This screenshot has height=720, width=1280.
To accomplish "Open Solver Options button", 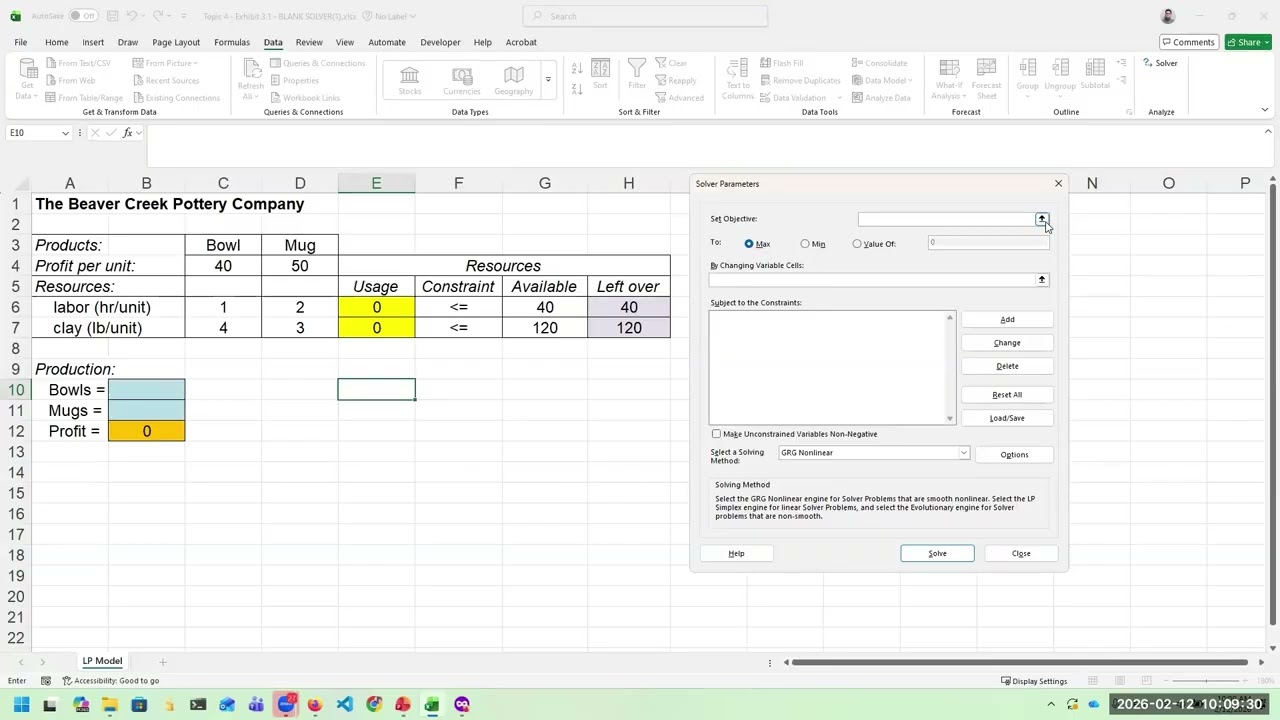I will (x=1014, y=455).
